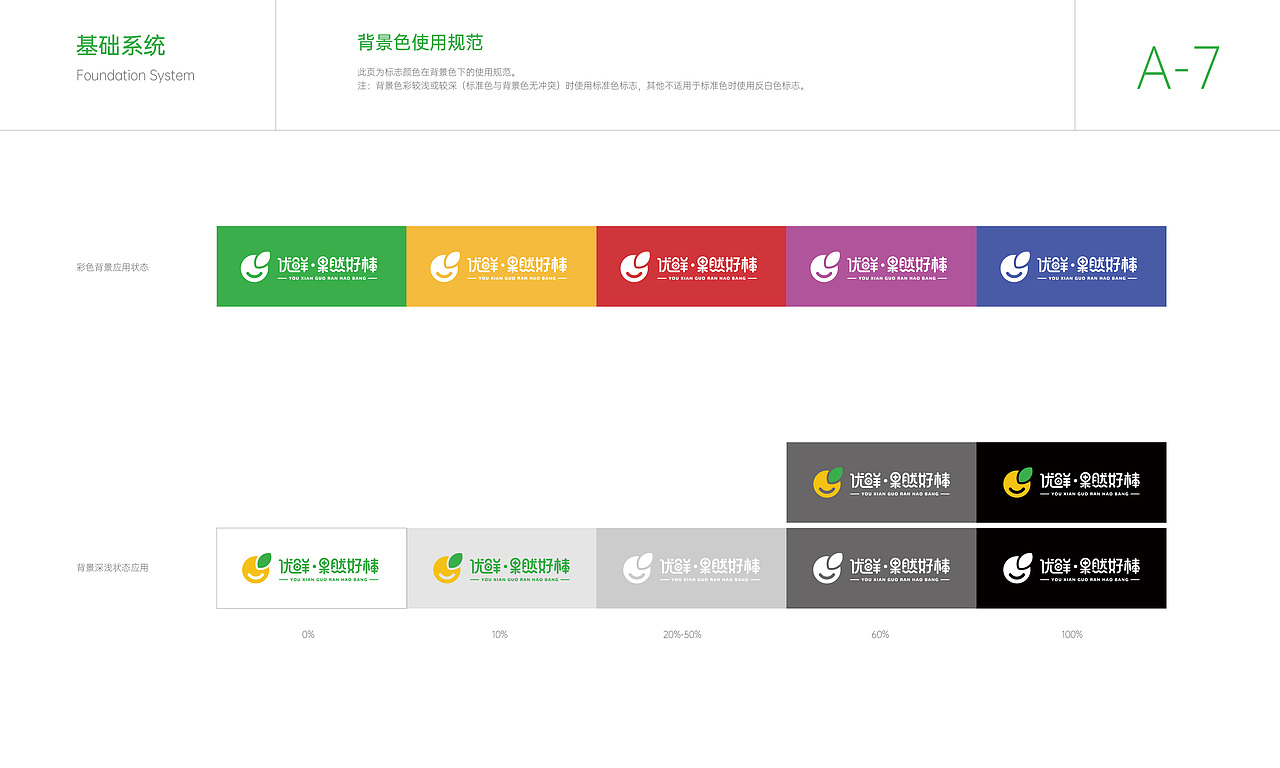Click the color logo on dark gray panel
Viewport: 1280px width, 768px height.
881,482
